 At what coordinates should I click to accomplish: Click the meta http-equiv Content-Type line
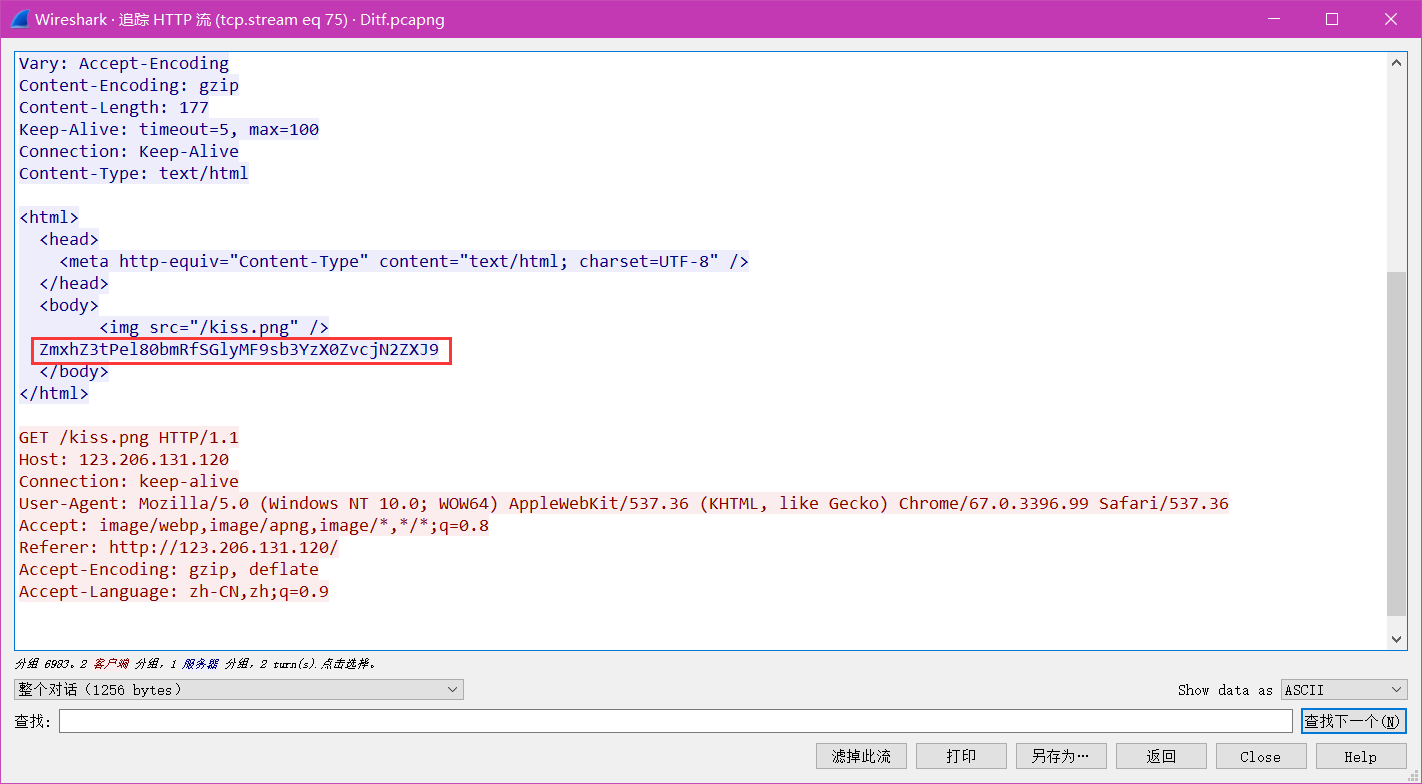(x=404, y=261)
